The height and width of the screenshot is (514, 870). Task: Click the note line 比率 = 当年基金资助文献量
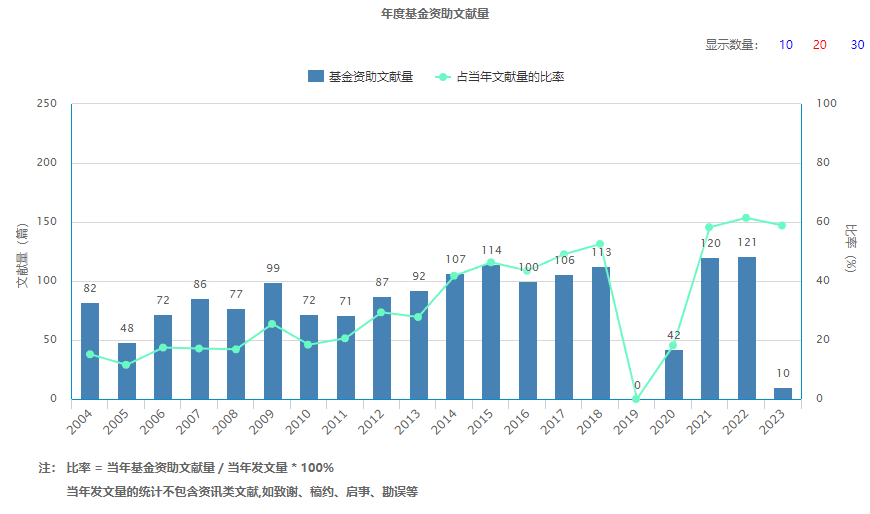pyautogui.click(x=200, y=468)
